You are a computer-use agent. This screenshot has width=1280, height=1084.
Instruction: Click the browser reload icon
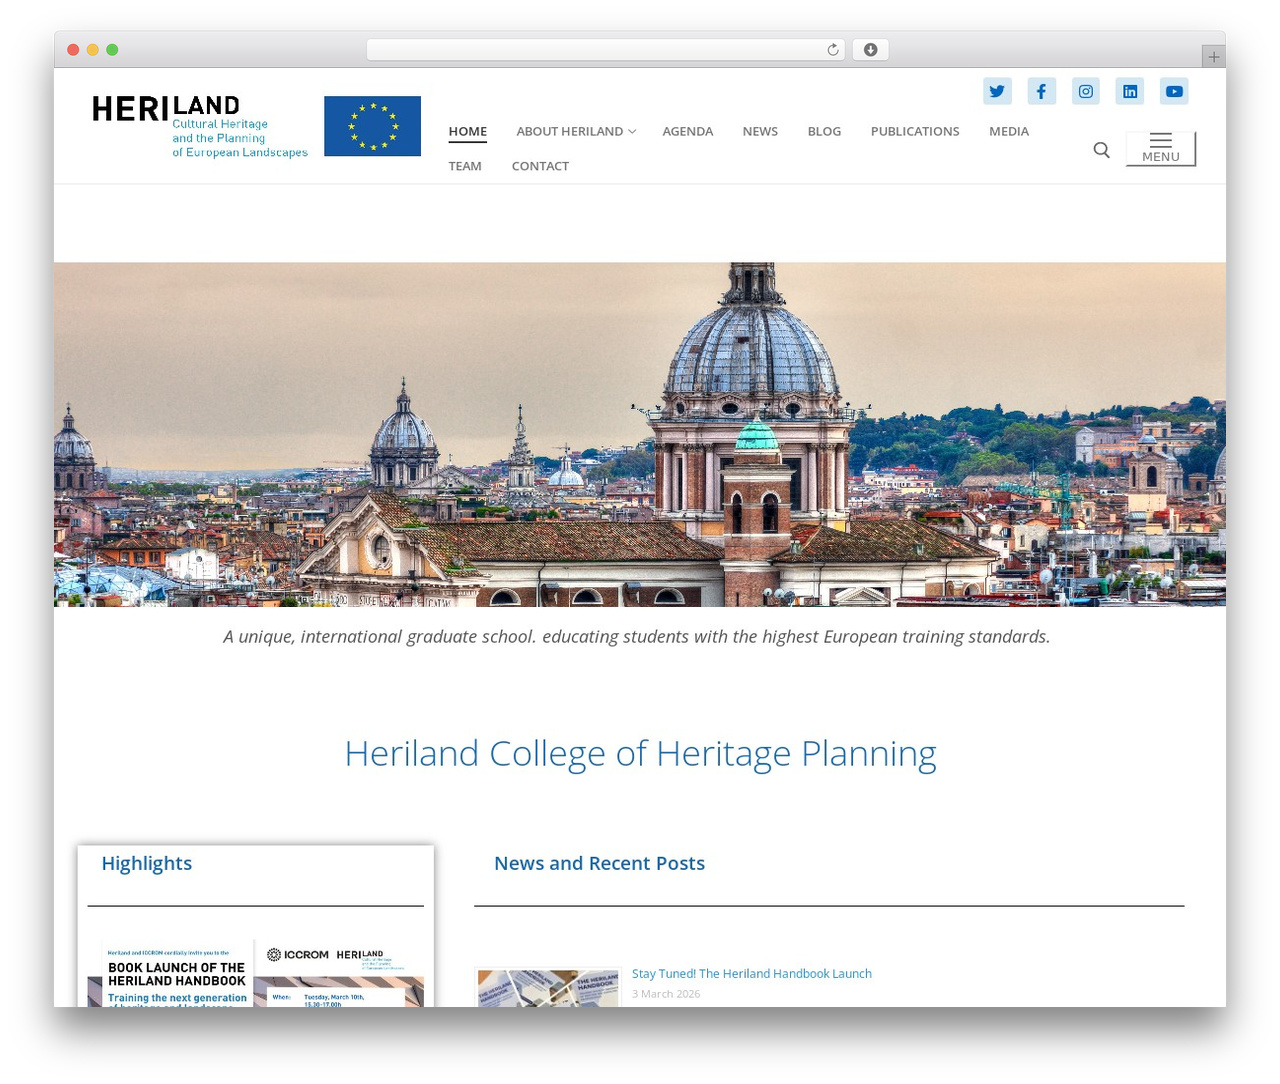click(832, 50)
